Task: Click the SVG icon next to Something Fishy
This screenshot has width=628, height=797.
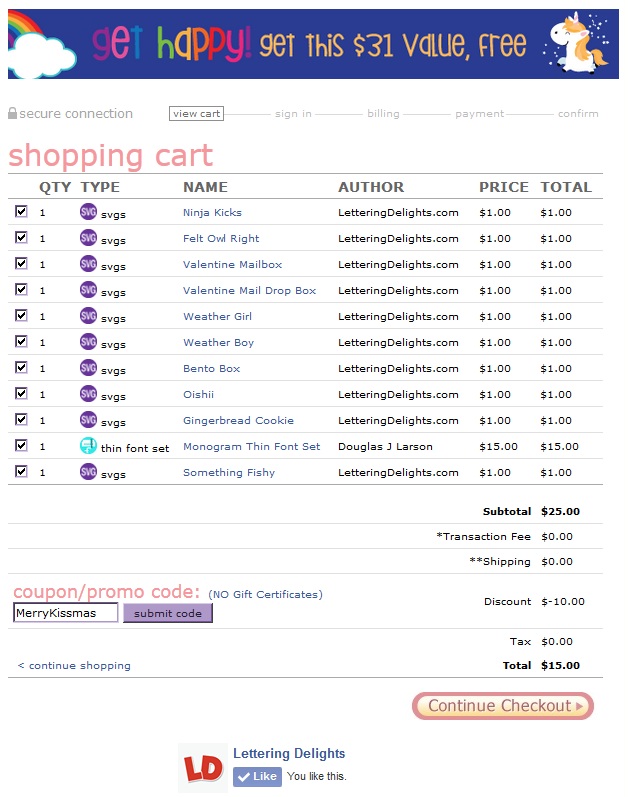Action: 88,472
